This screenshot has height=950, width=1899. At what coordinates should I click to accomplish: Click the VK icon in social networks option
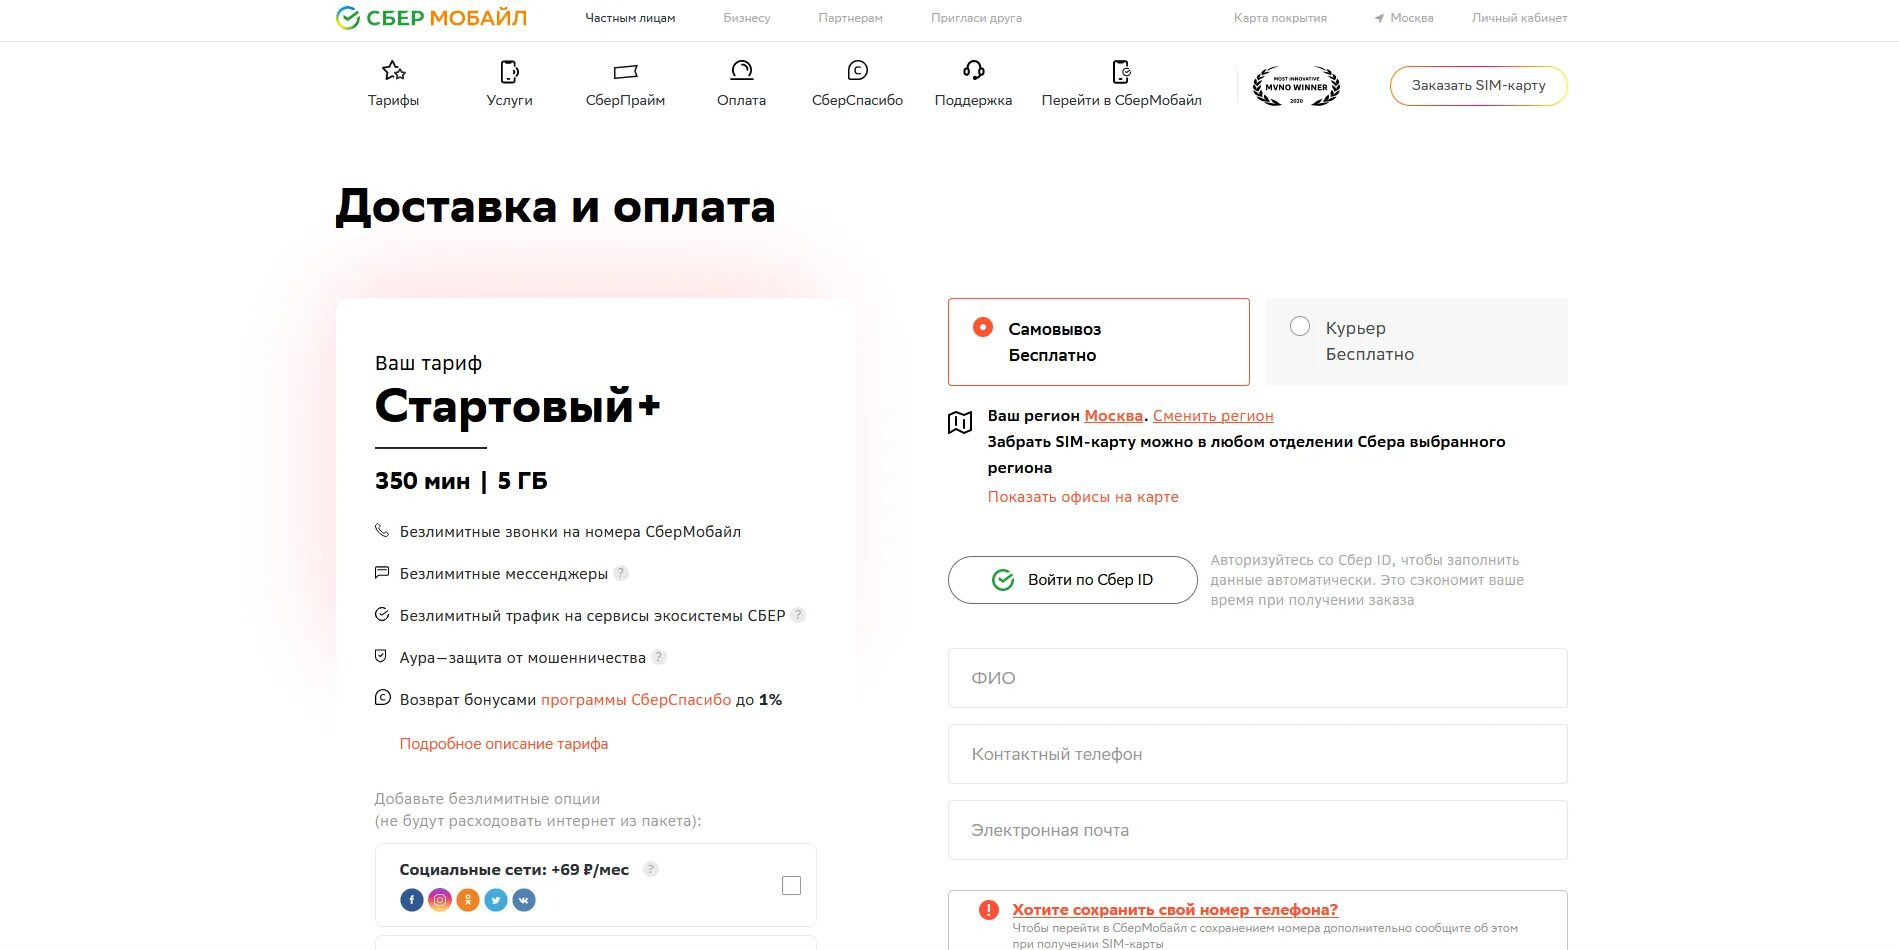coord(524,900)
